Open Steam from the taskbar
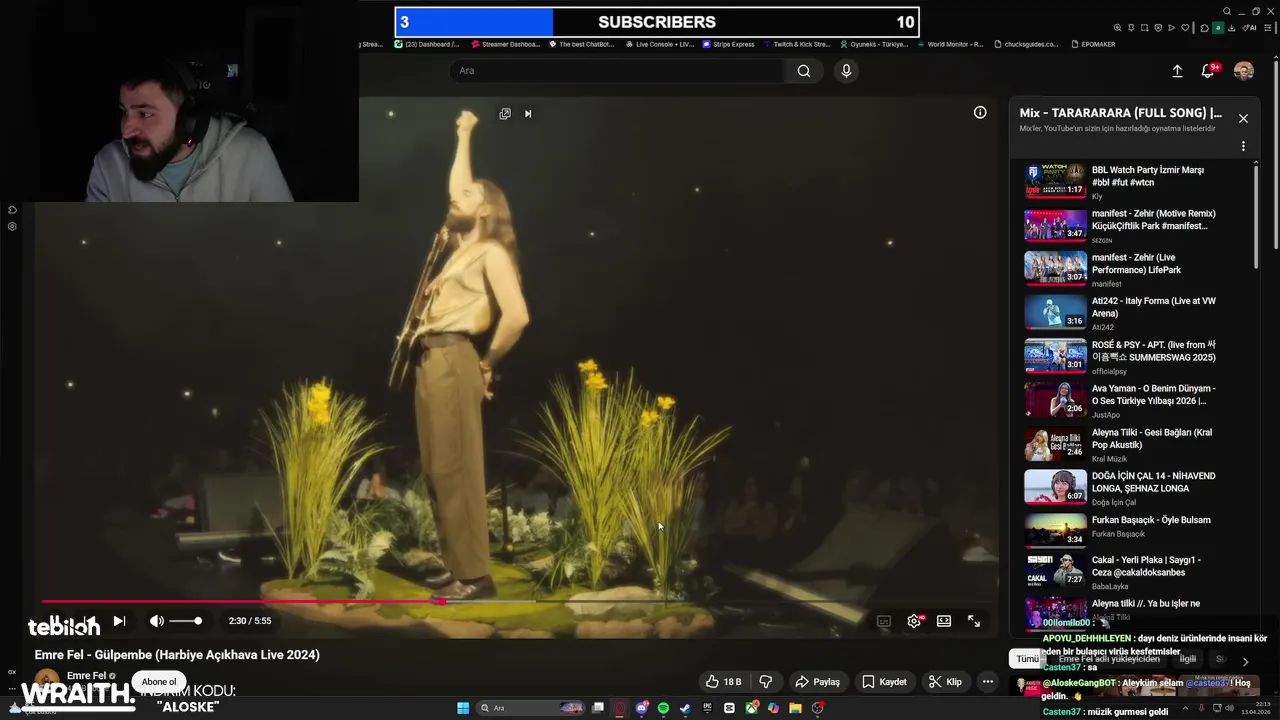Screen dimensions: 1280x720 click(x=685, y=708)
